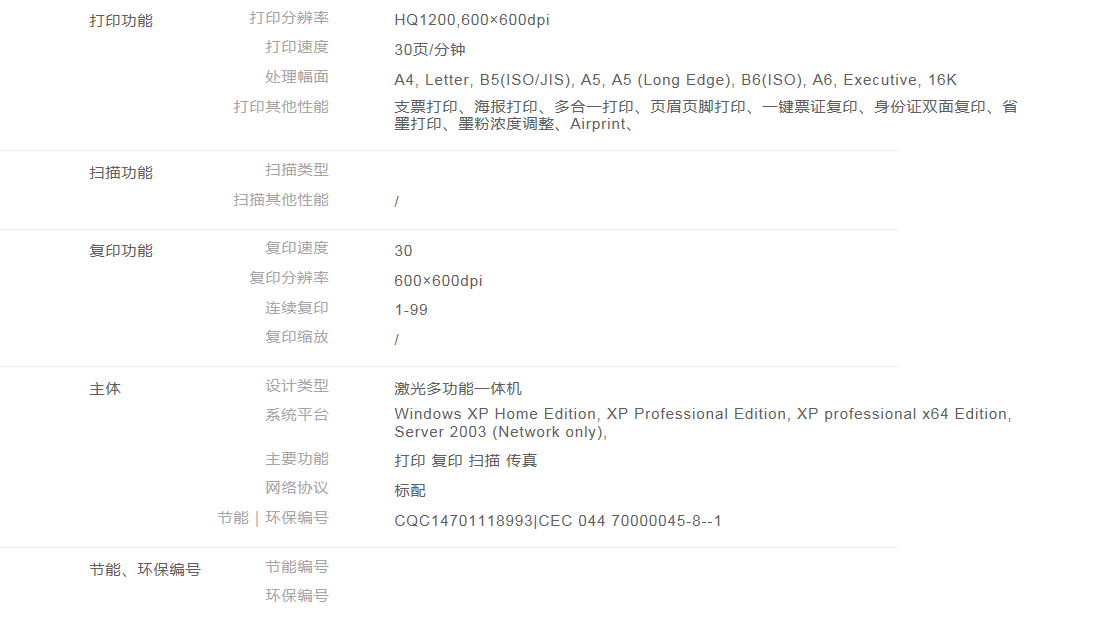Click the 激光多功能一体机 design type value
Screen dimensions: 1100x617
pyautogui.click(x=458, y=389)
